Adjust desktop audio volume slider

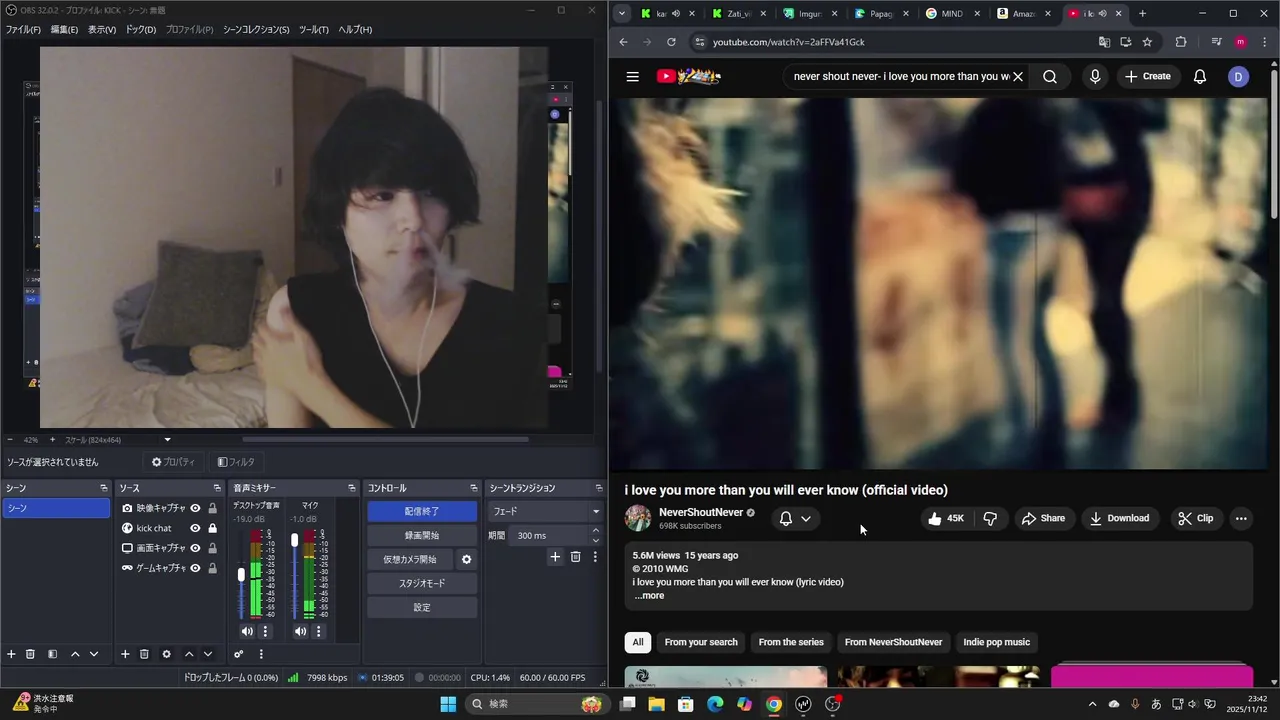[x=241, y=575]
